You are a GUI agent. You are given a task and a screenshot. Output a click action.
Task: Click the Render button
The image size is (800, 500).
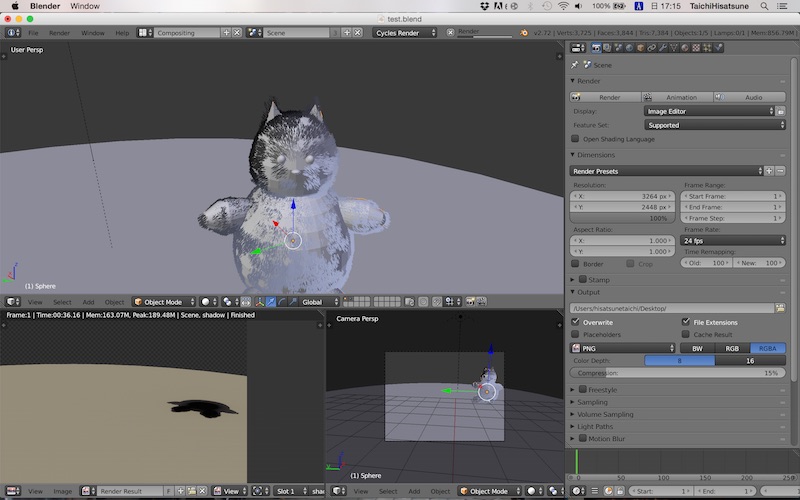pos(605,97)
